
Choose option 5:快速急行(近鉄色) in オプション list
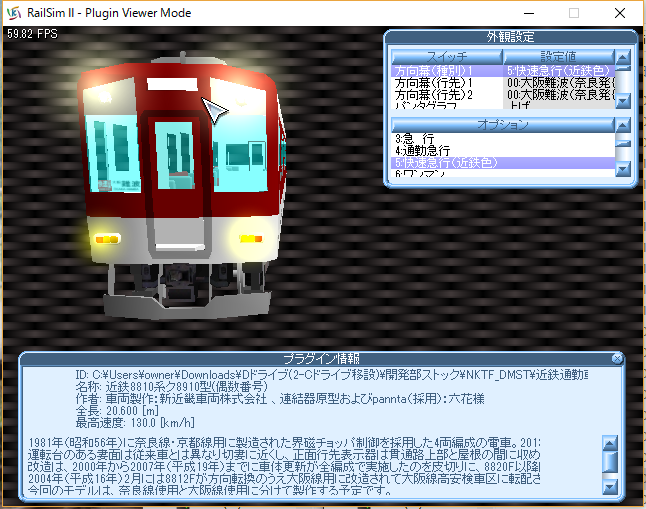coord(503,163)
